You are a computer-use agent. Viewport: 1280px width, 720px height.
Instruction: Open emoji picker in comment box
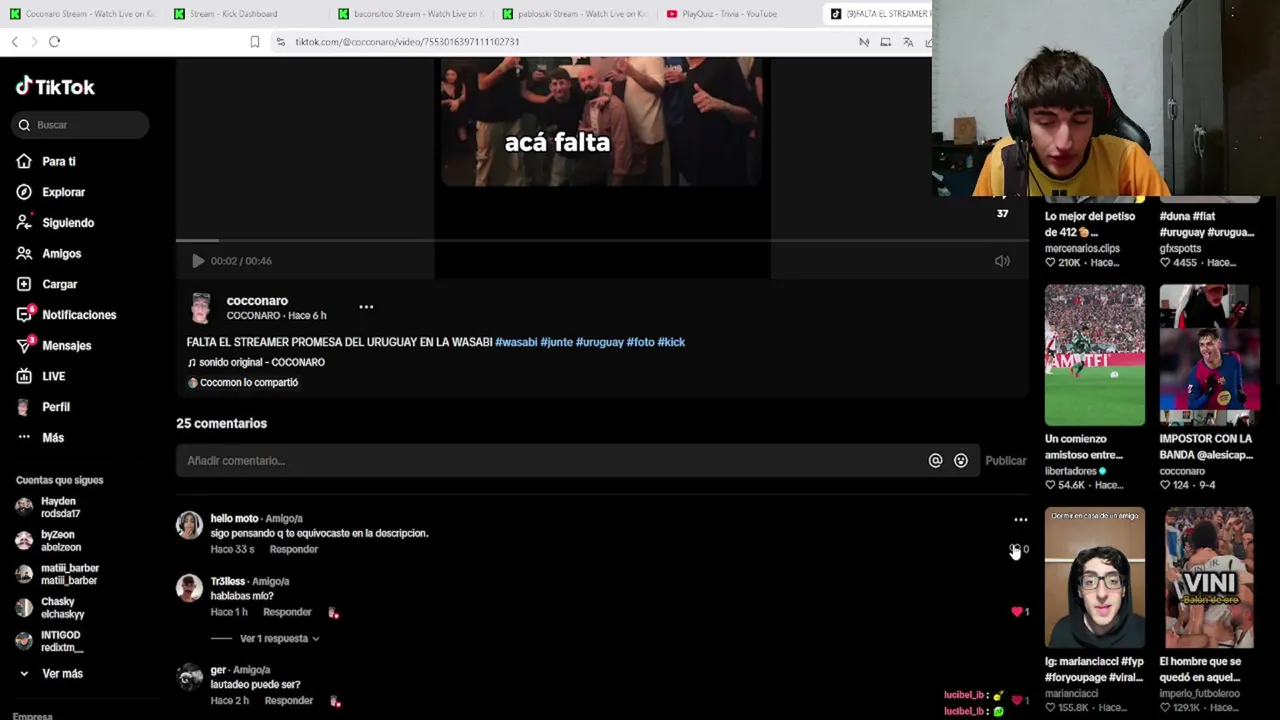[960, 461]
